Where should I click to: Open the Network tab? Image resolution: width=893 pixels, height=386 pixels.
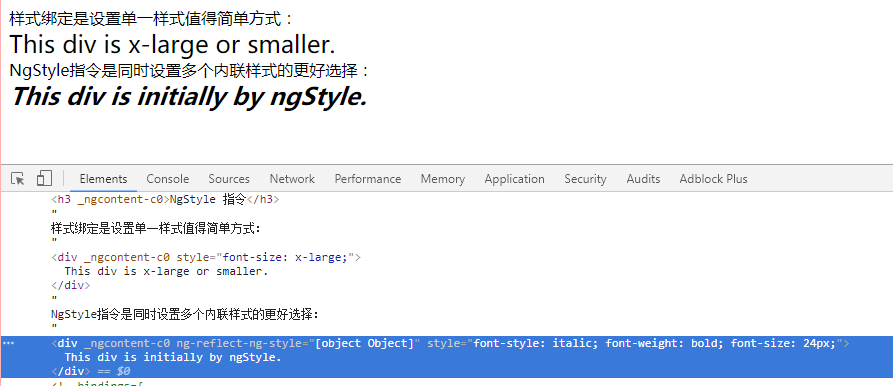(x=292, y=179)
